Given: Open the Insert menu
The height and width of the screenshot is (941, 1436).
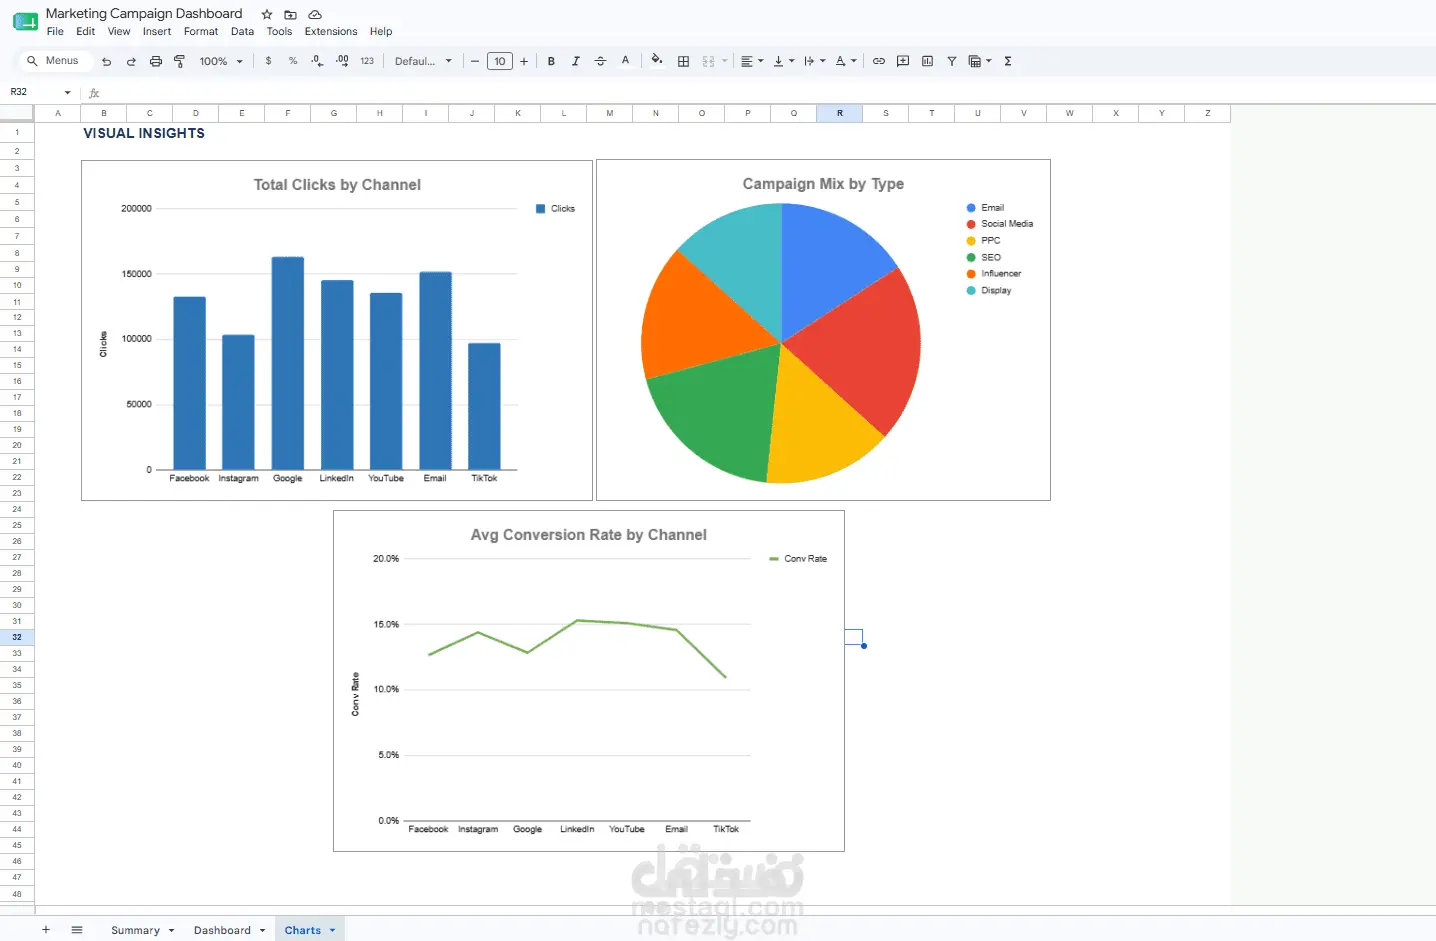Looking at the screenshot, I should pyautogui.click(x=157, y=32).
